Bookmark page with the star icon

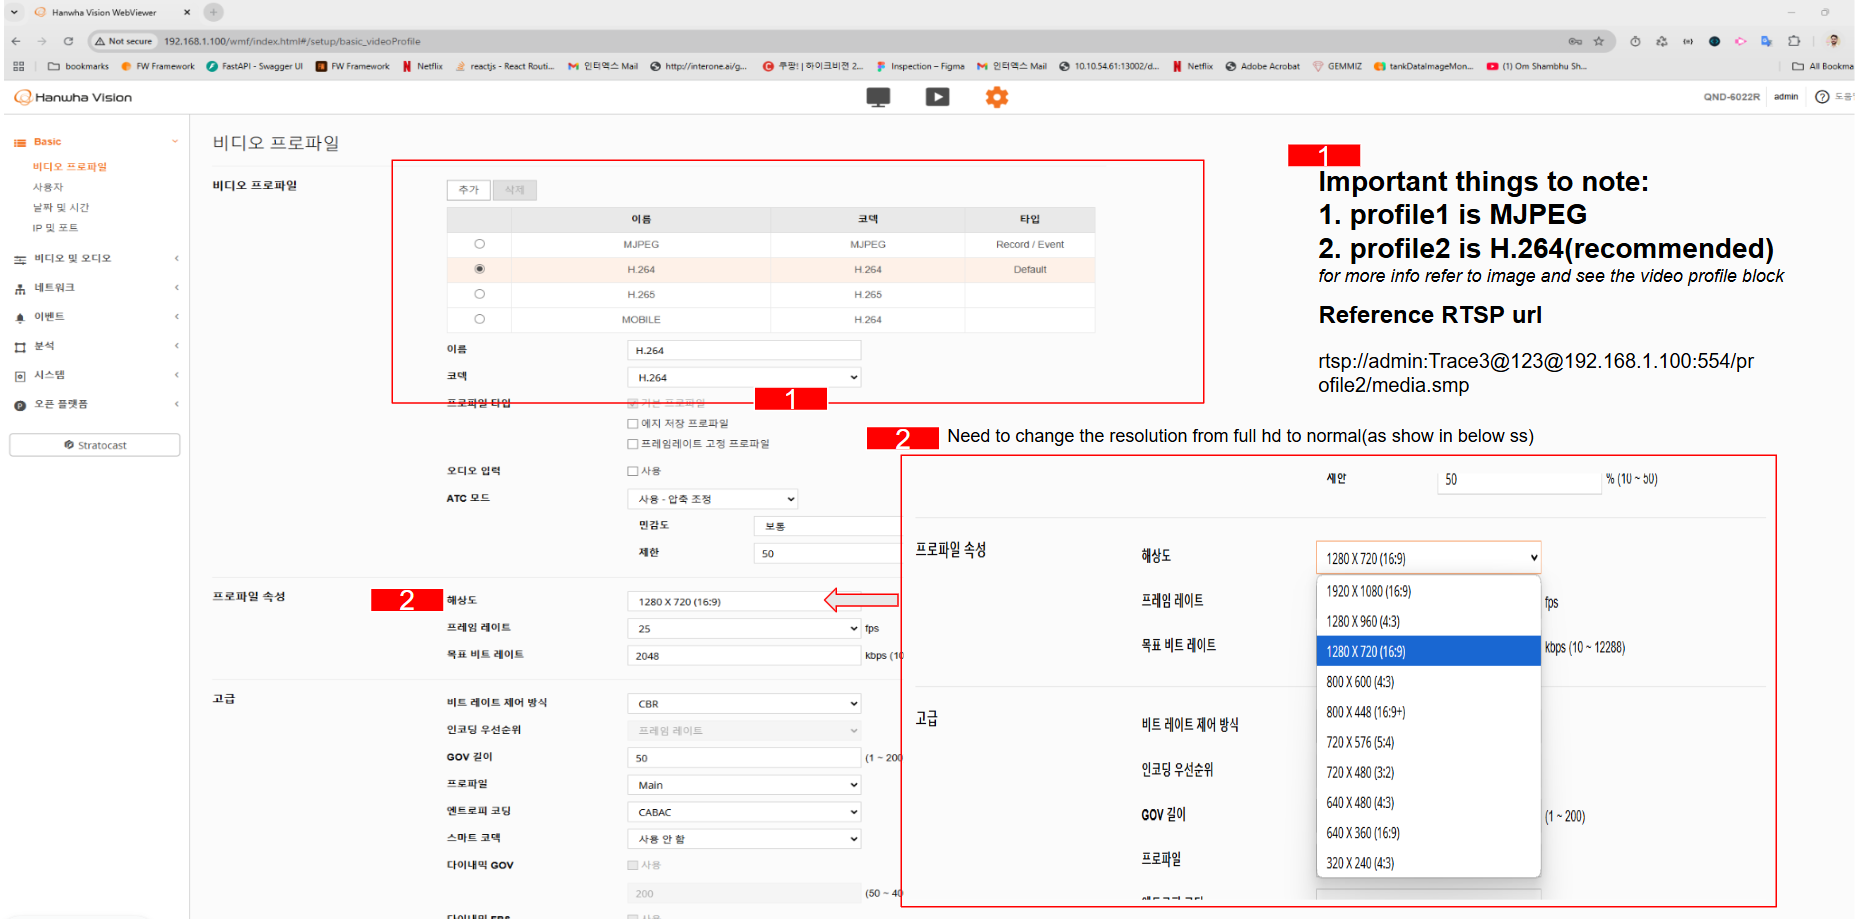1598,41
